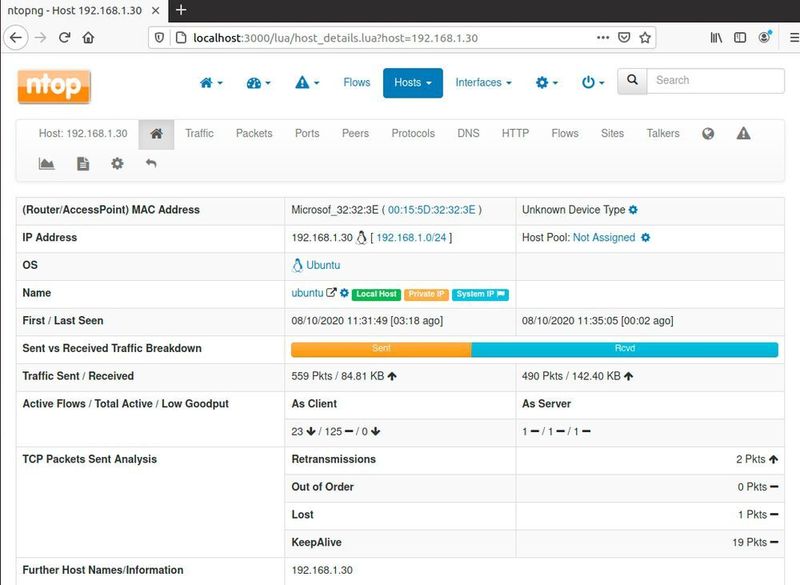Click the gear beside Host Pool Not Assigned
Screen dimensions: 800x585
pos(644,238)
